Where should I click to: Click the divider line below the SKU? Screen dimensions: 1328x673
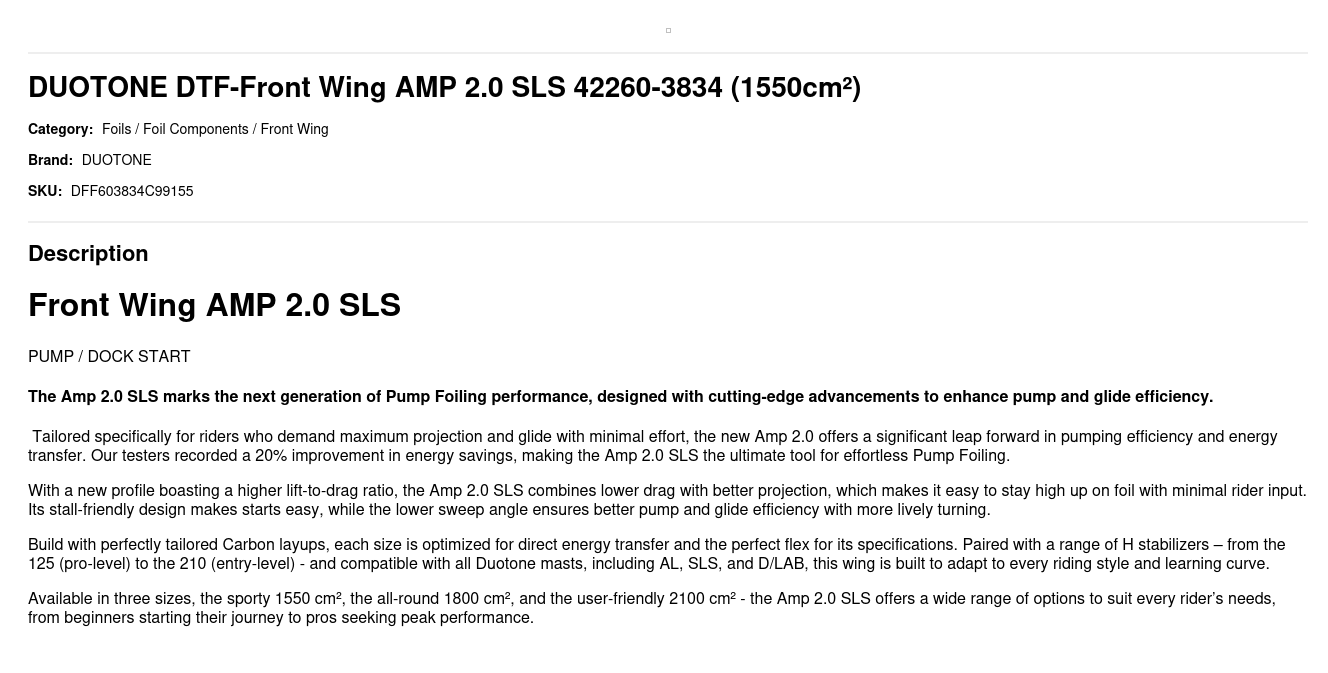668,222
